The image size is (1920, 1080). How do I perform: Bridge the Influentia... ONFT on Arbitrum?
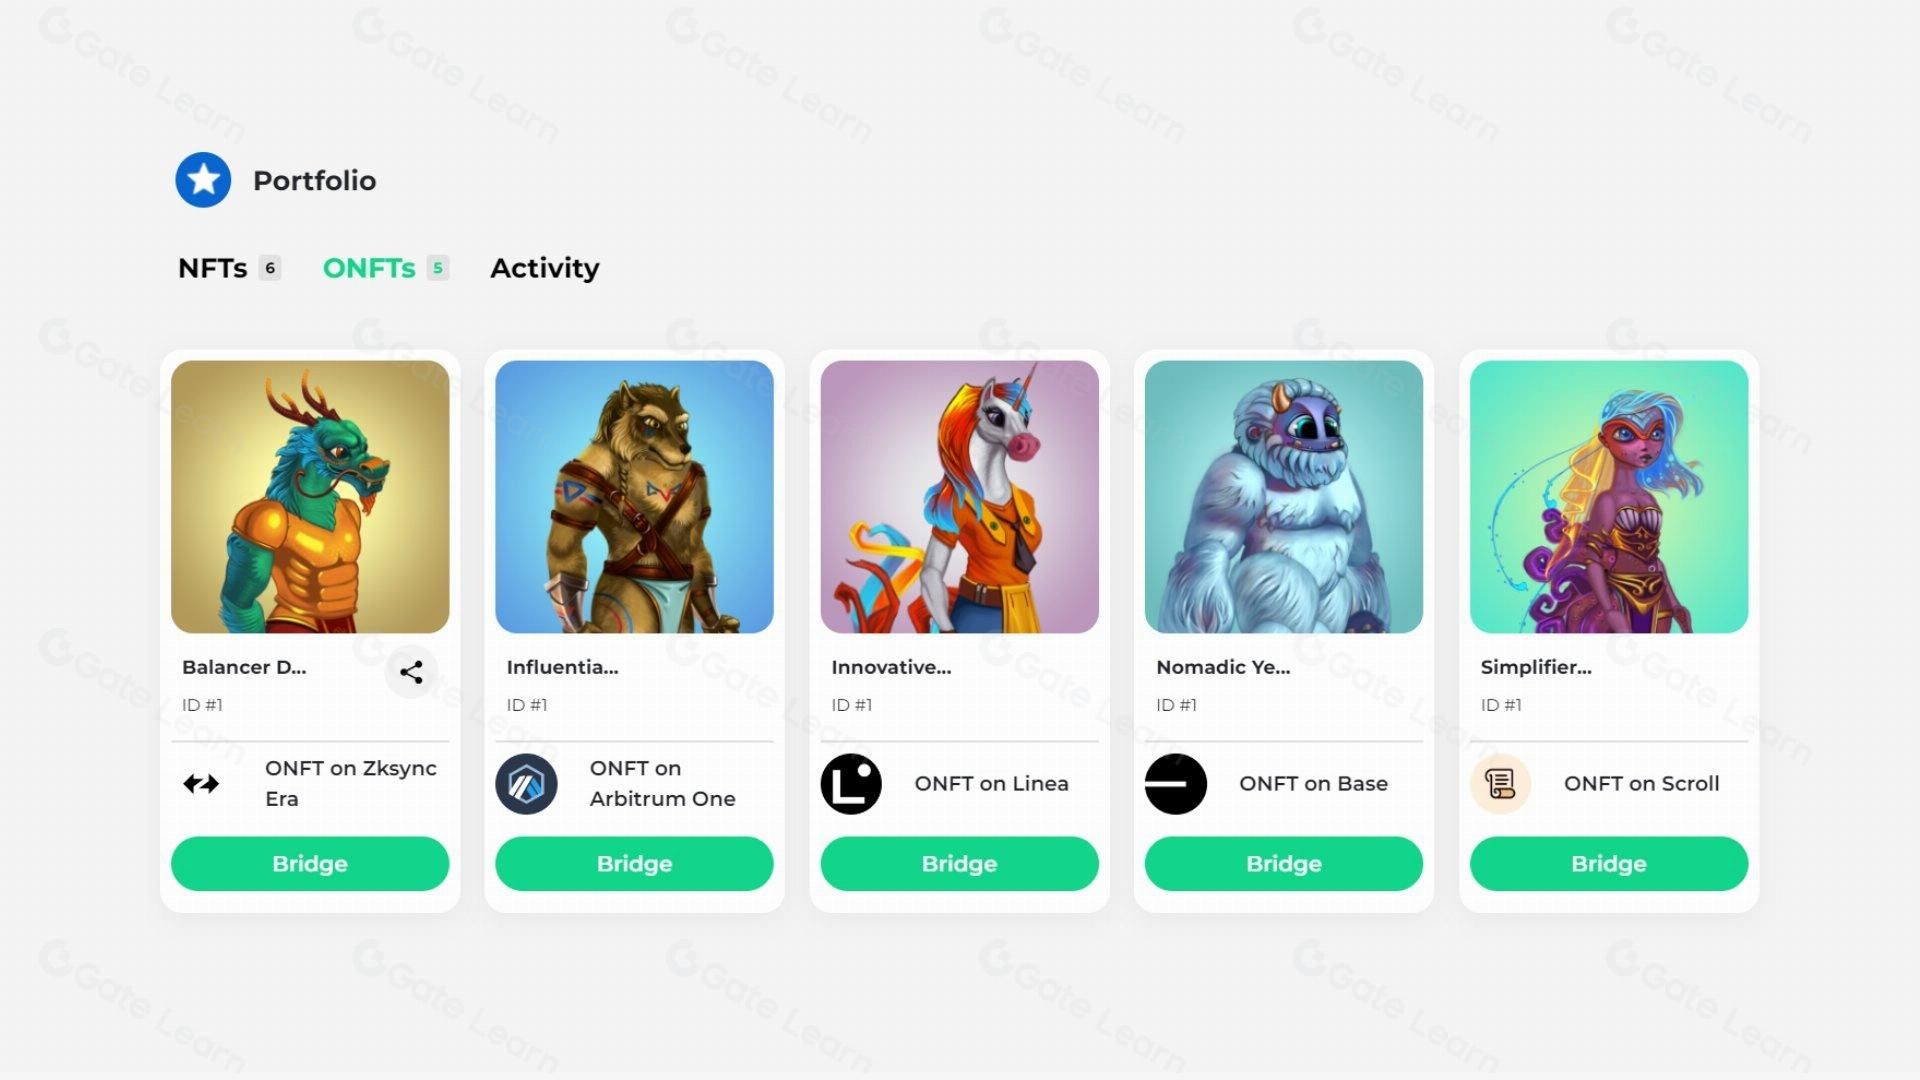pyautogui.click(x=634, y=864)
